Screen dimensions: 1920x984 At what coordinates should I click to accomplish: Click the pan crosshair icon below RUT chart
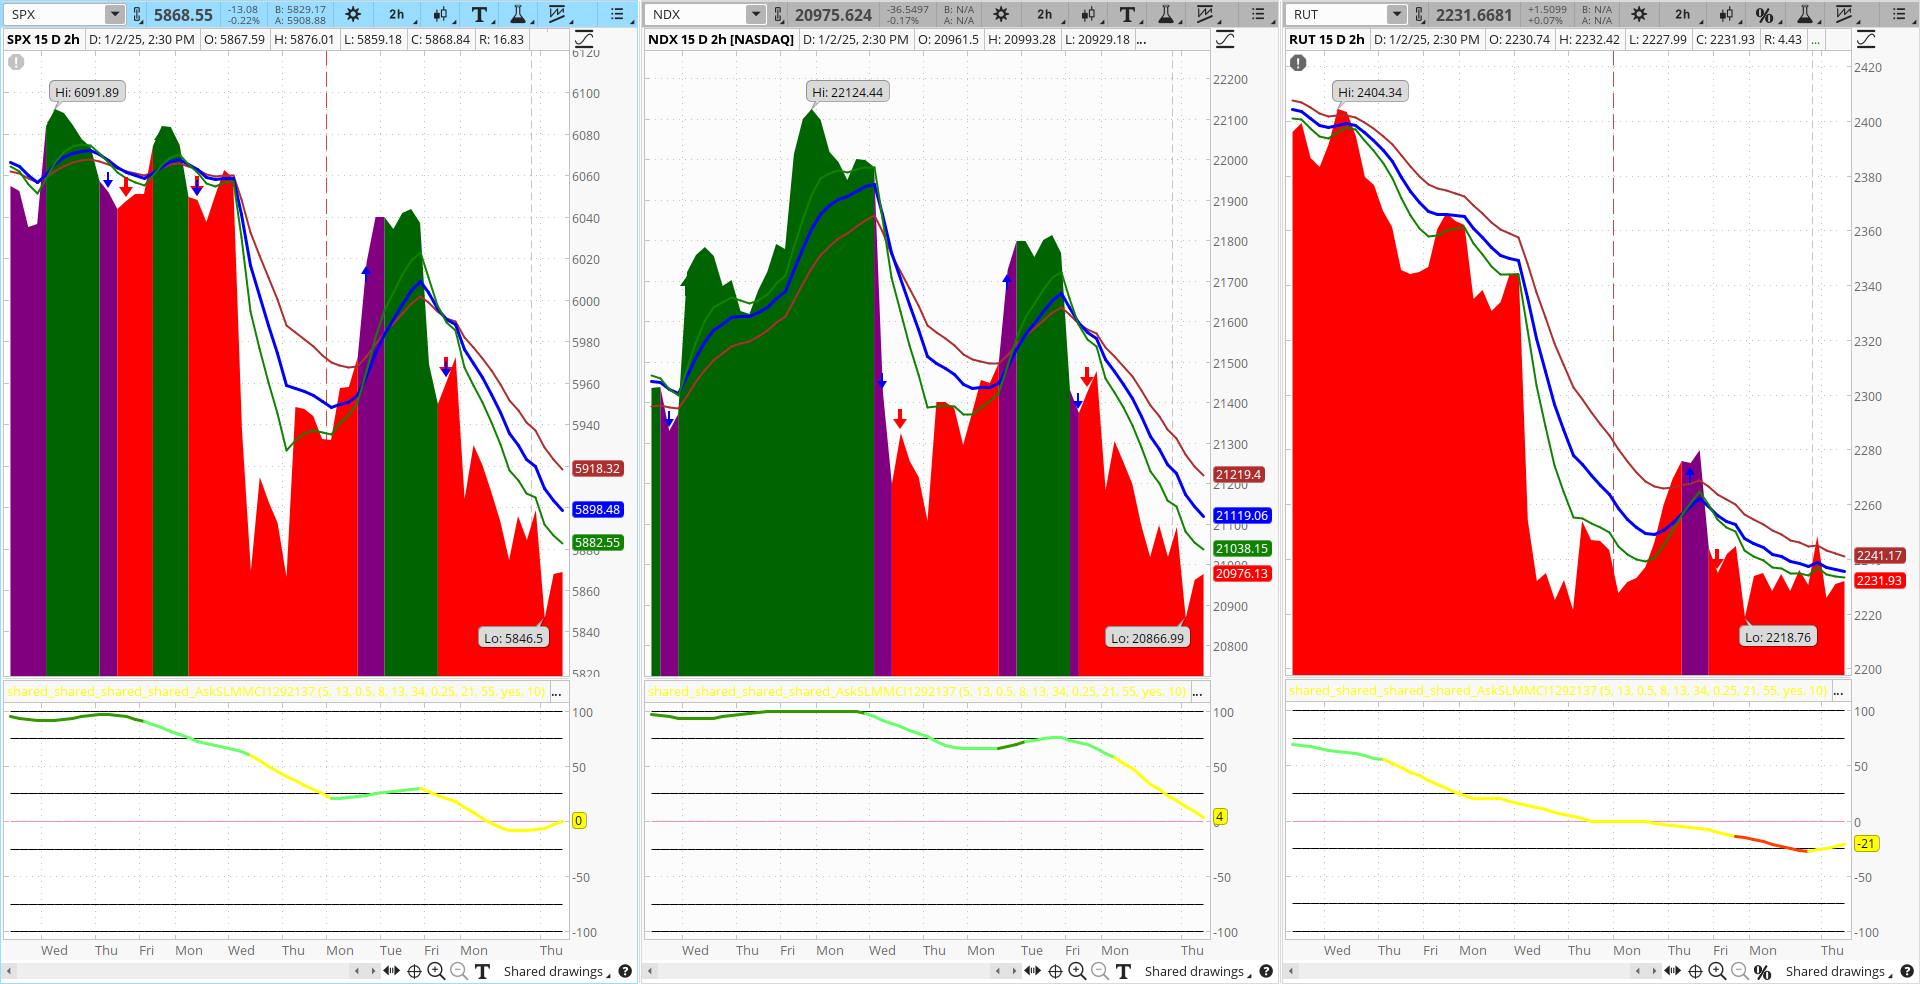tap(1695, 971)
